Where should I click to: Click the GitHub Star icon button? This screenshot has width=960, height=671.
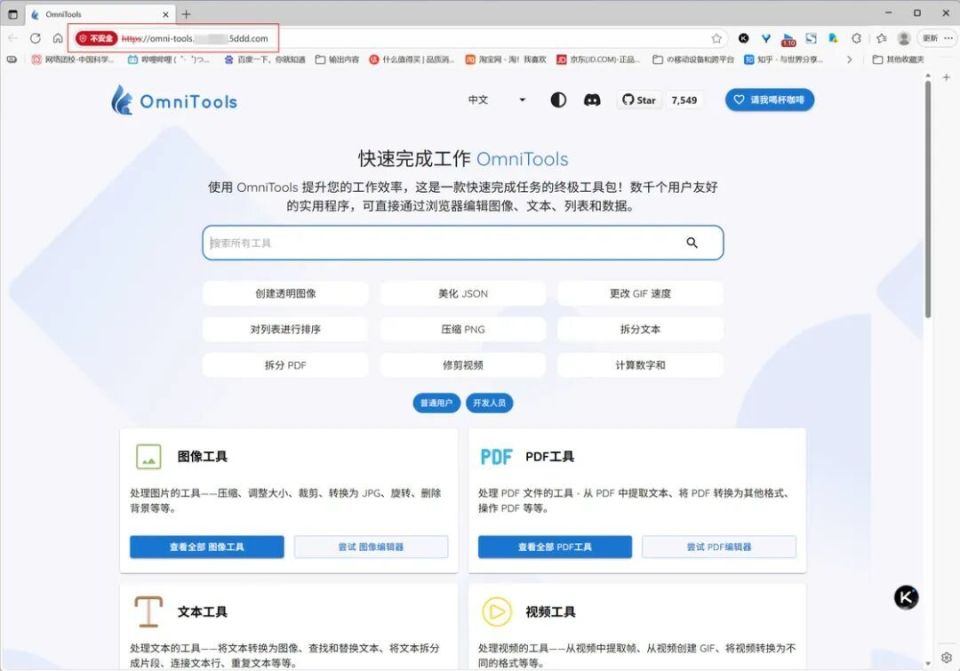click(x=637, y=100)
